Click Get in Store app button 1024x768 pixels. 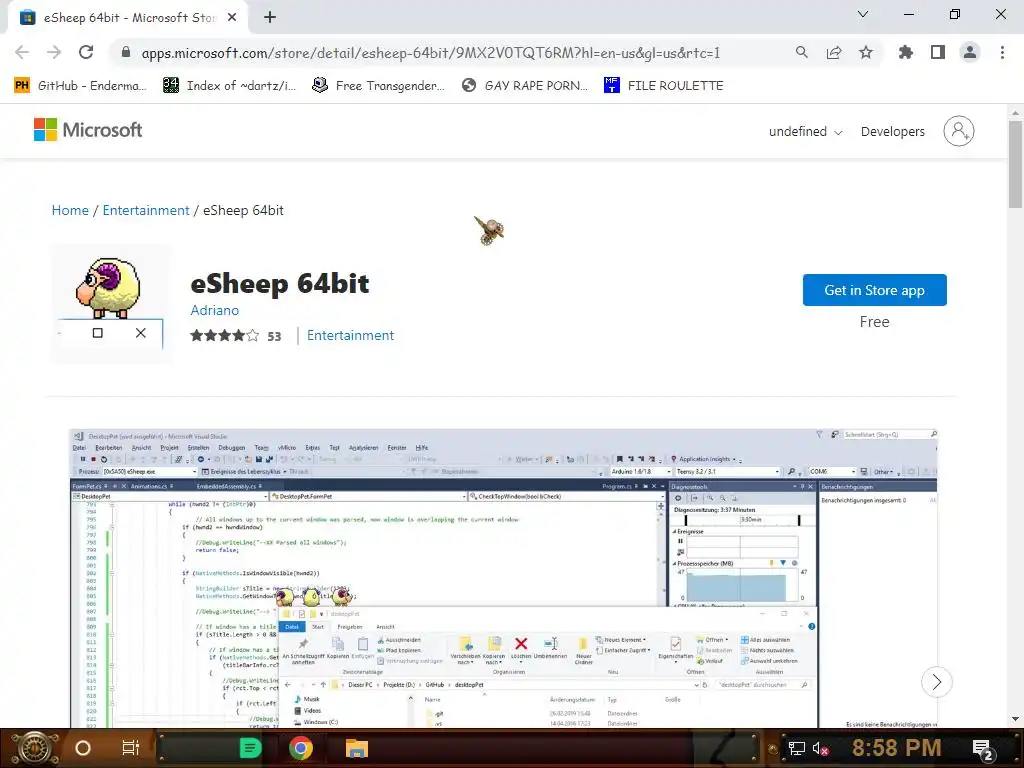[x=874, y=290]
